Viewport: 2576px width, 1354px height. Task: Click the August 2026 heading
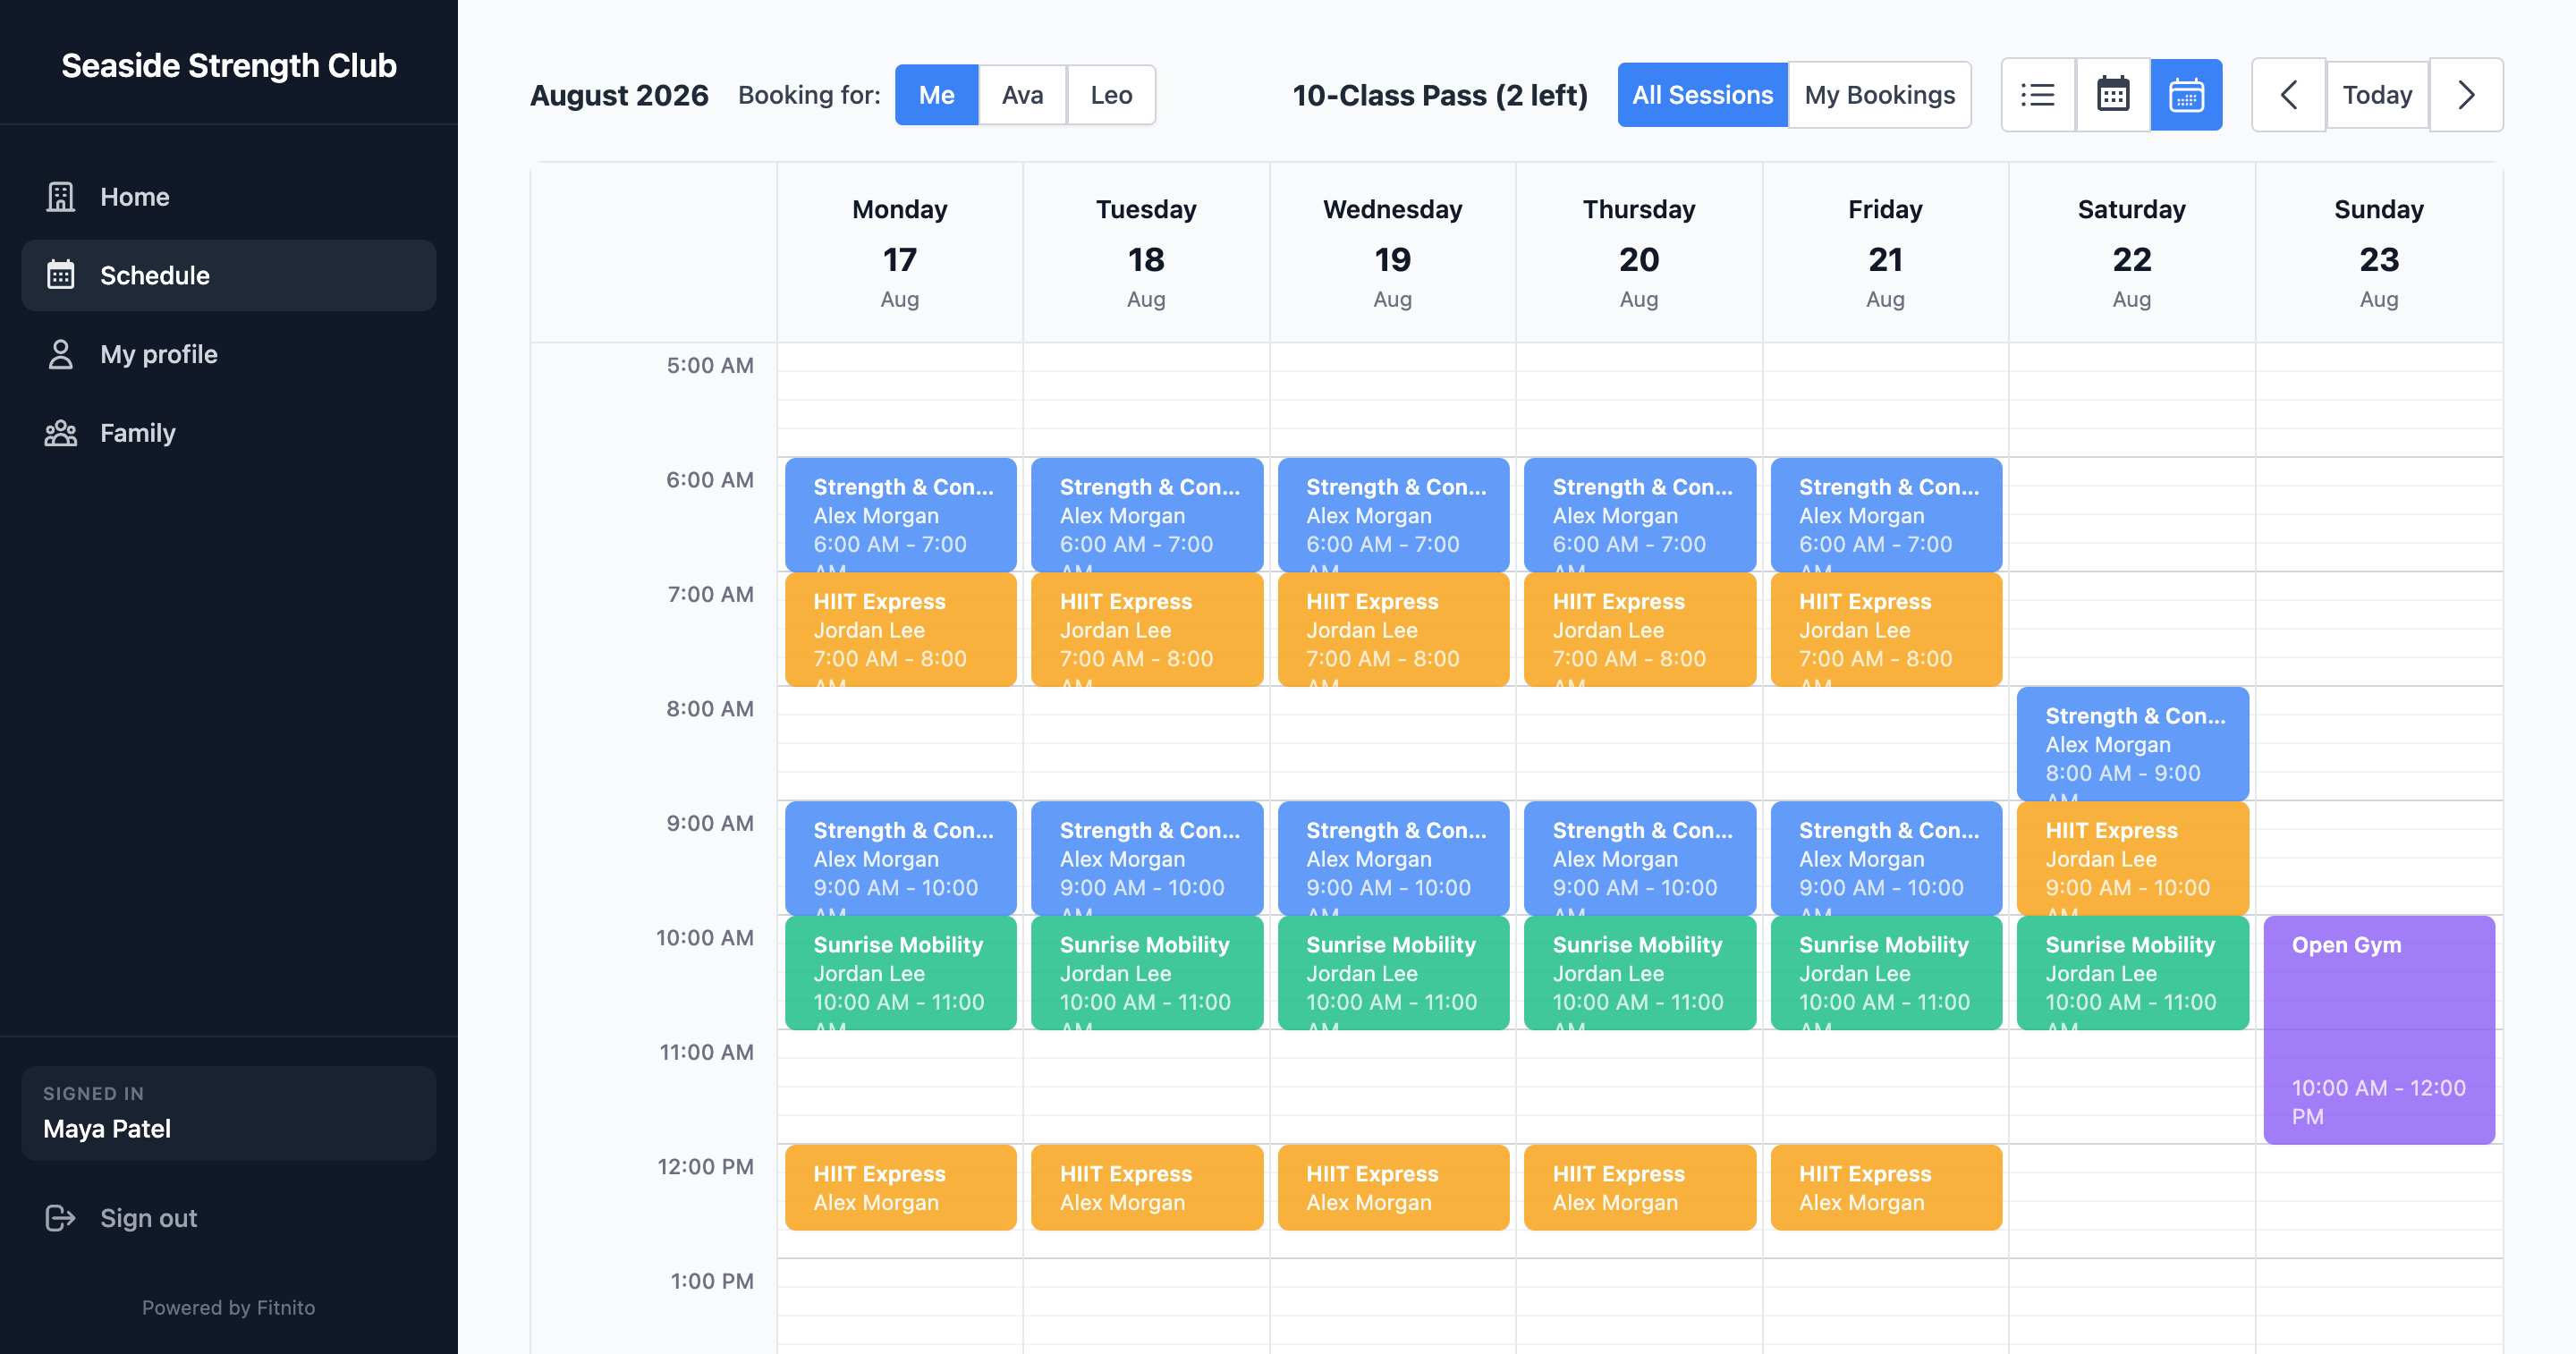619,95
